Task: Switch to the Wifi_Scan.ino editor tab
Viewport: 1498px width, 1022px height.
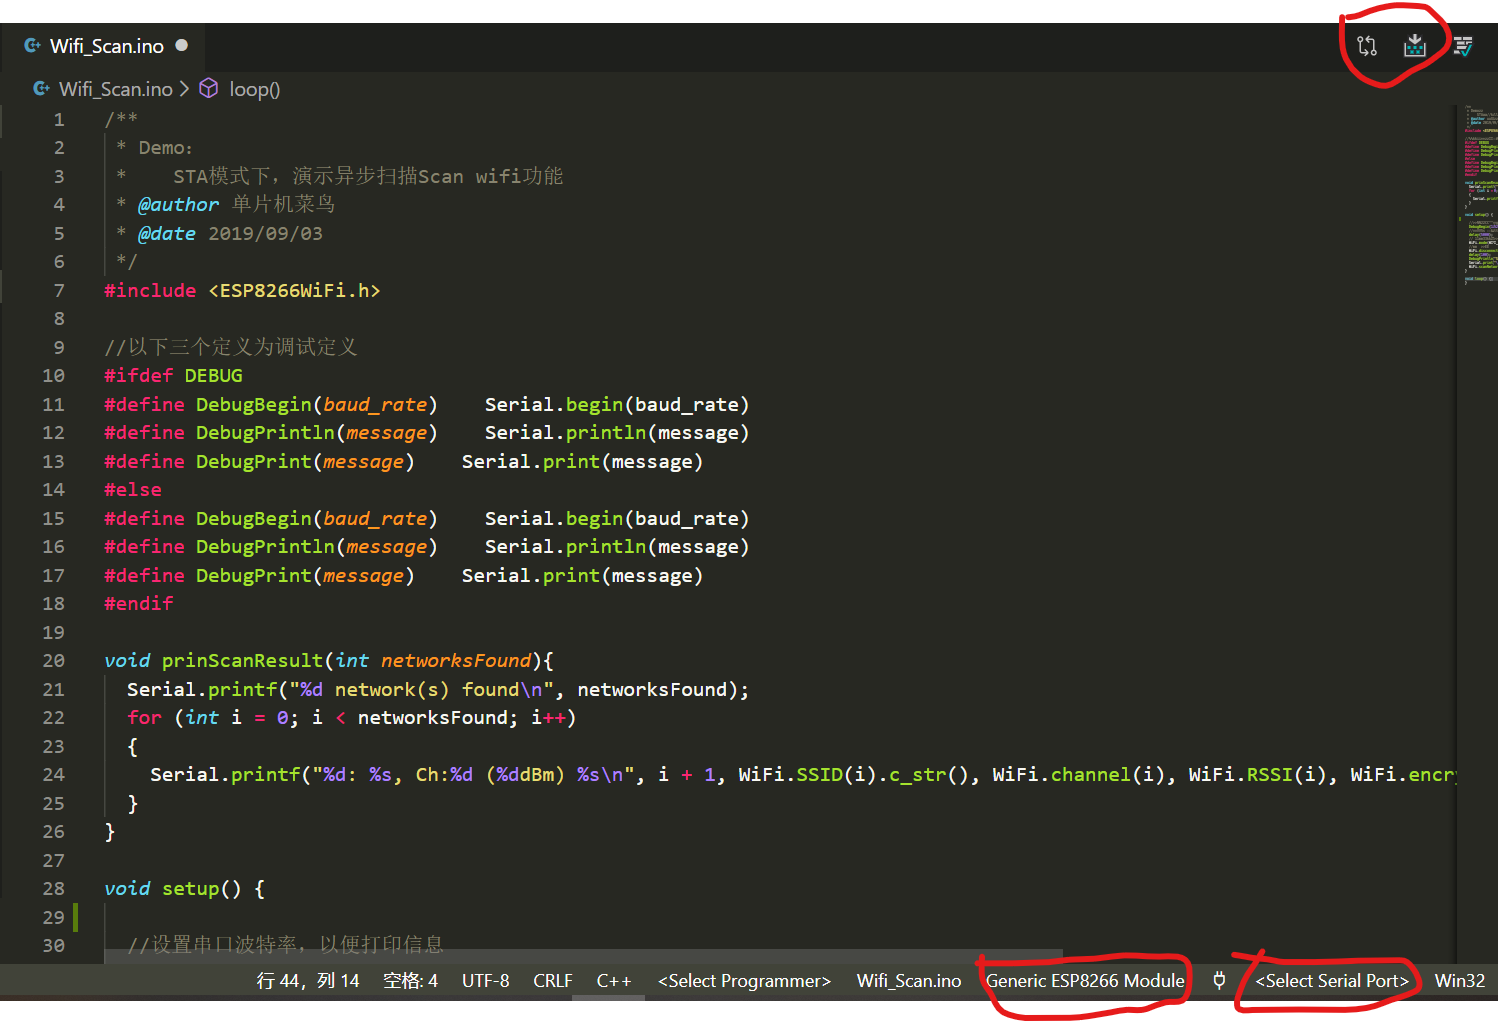Action: click(x=105, y=45)
